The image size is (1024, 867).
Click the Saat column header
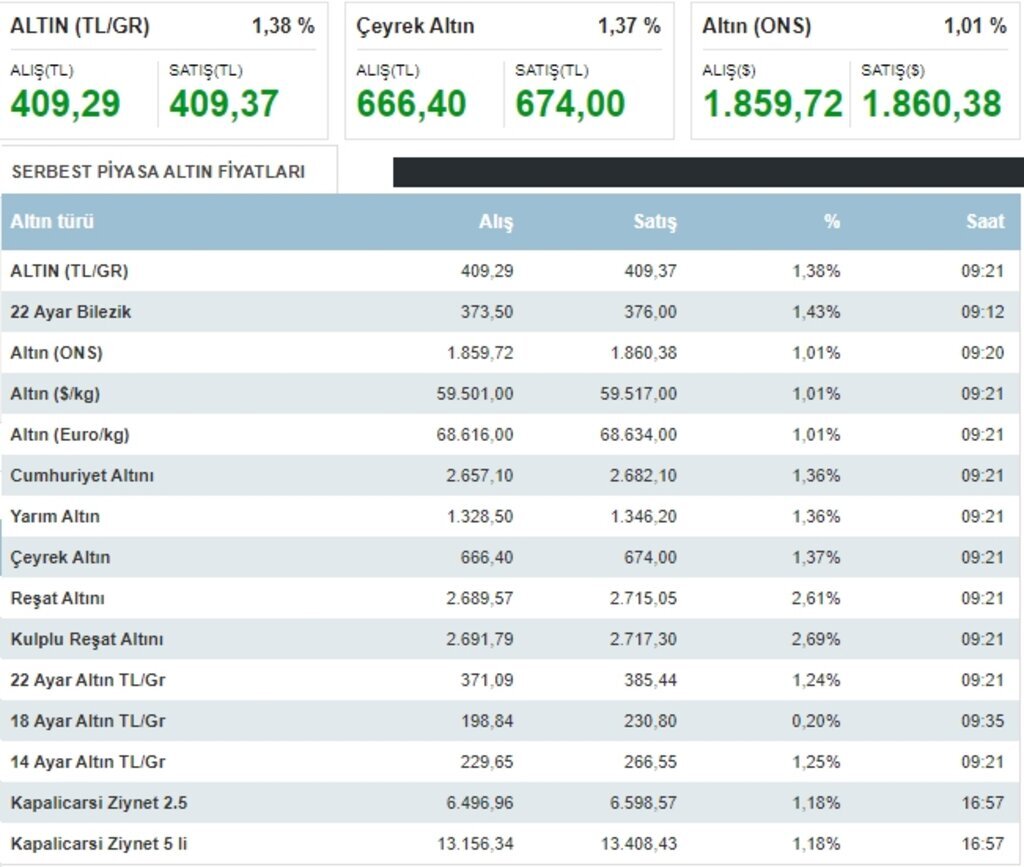(984, 222)
